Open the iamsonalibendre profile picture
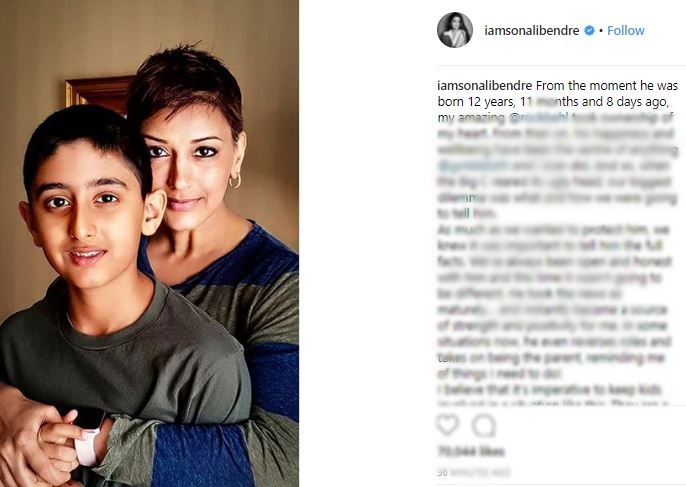 click(455, 30)
